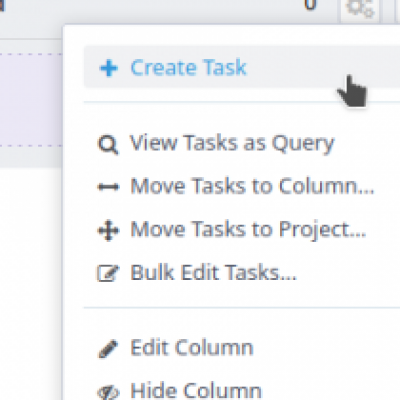
Task: Open the Bulk Edit Tasks… entry
Action: coord(213,273)
